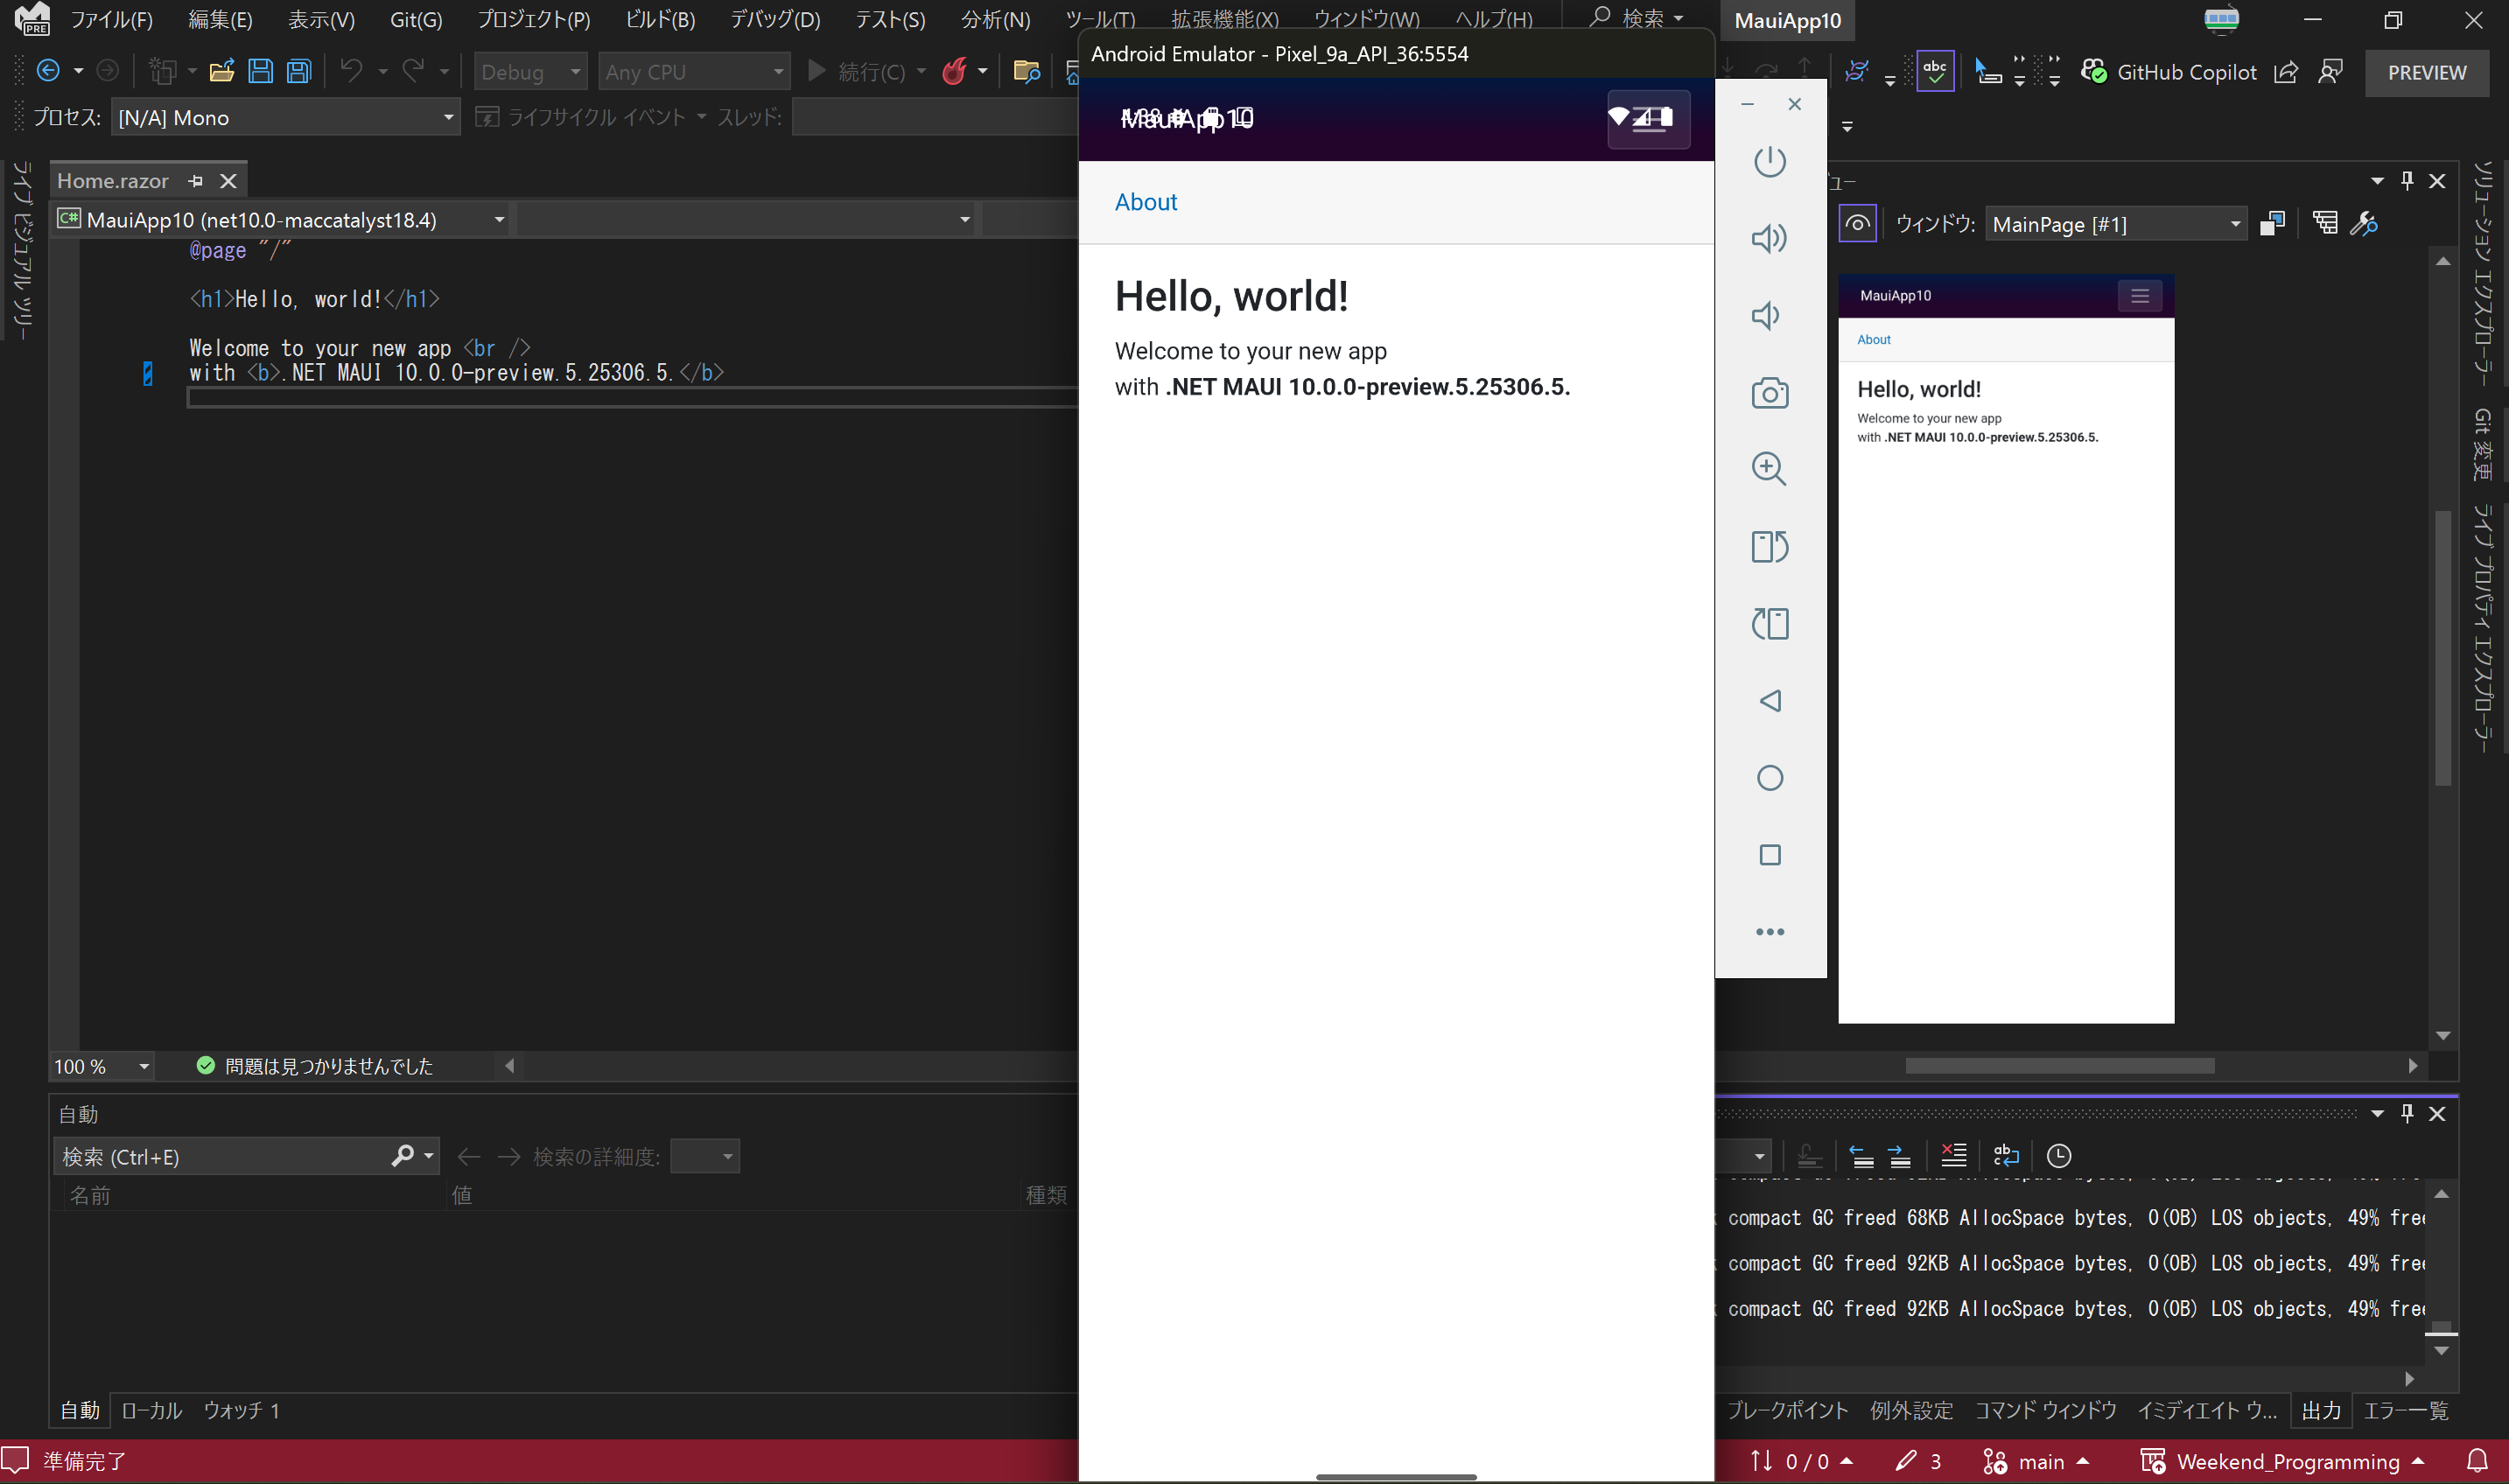The image size is (2509, 1484).
Task: Click the About link in the emulator
Action: [x=1145, y=202]
